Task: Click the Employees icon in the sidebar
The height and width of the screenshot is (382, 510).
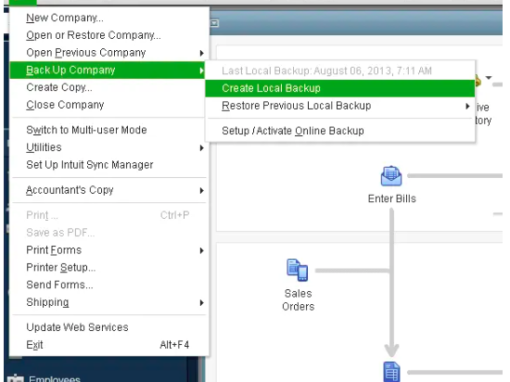Action: [x=15, y=378]
